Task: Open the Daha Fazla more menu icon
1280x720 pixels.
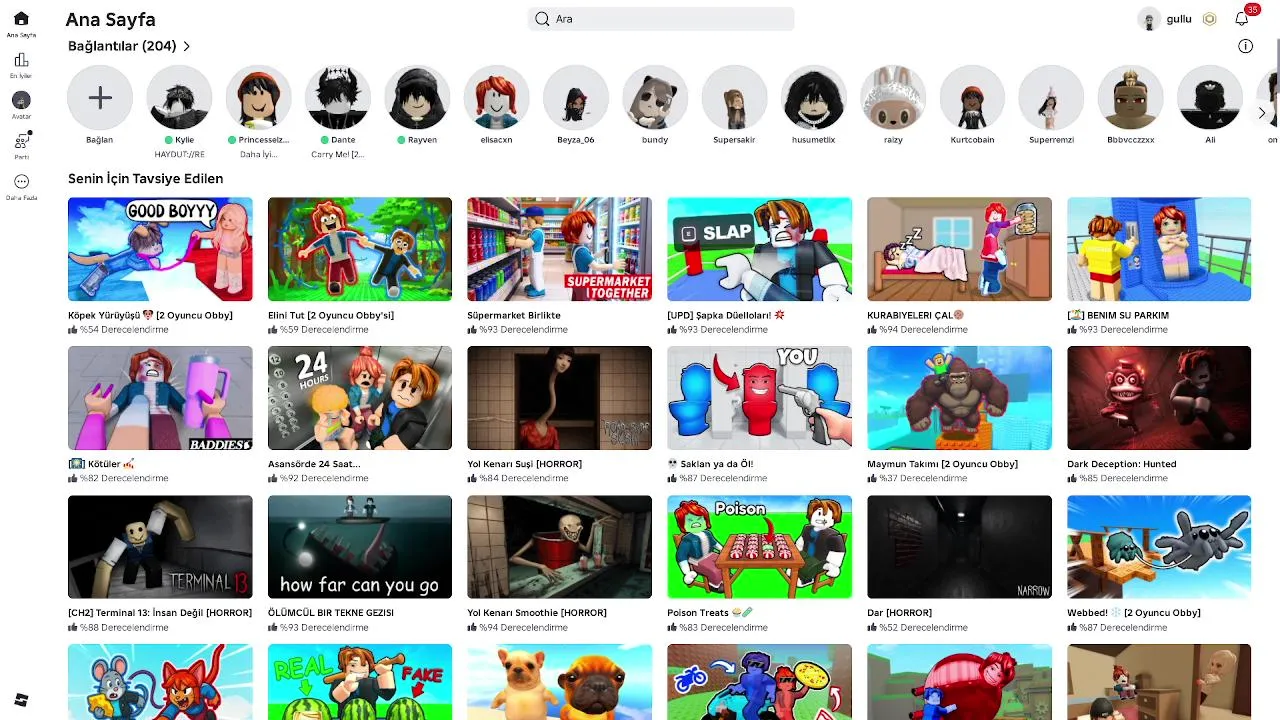Action: 21,182
